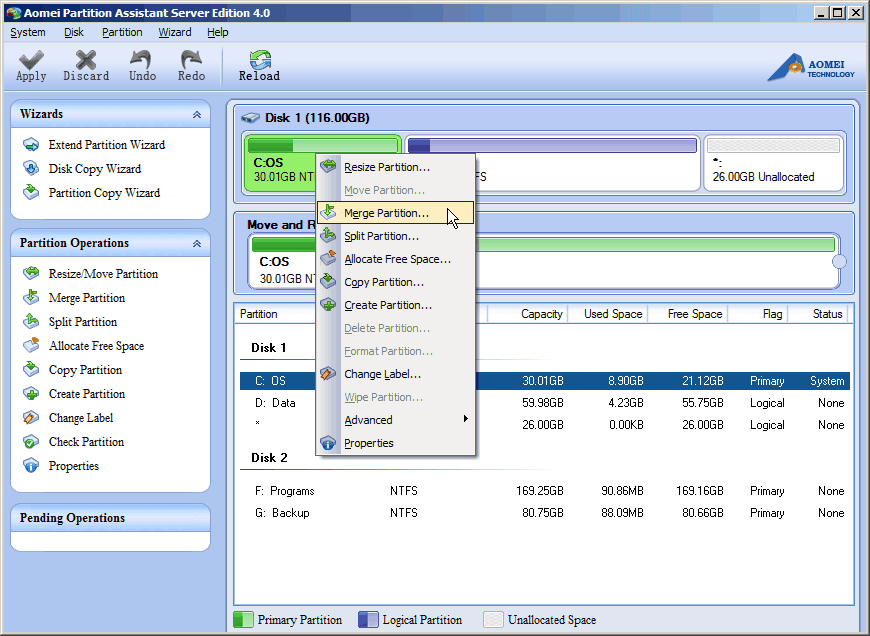Click Copy Partition icon in context menu
The height and width of the screenshot is (636, 870).
[x=328, y=281]
